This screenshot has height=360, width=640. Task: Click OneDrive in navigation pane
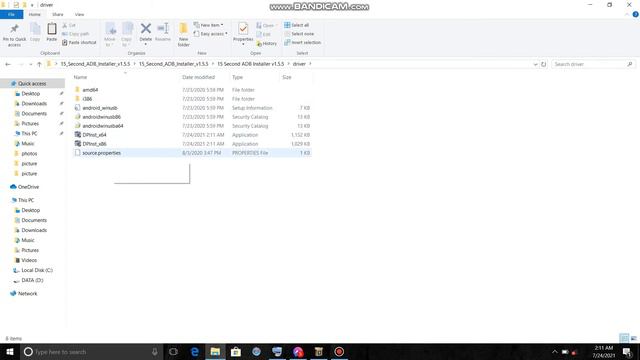click(x=28, y=187)
